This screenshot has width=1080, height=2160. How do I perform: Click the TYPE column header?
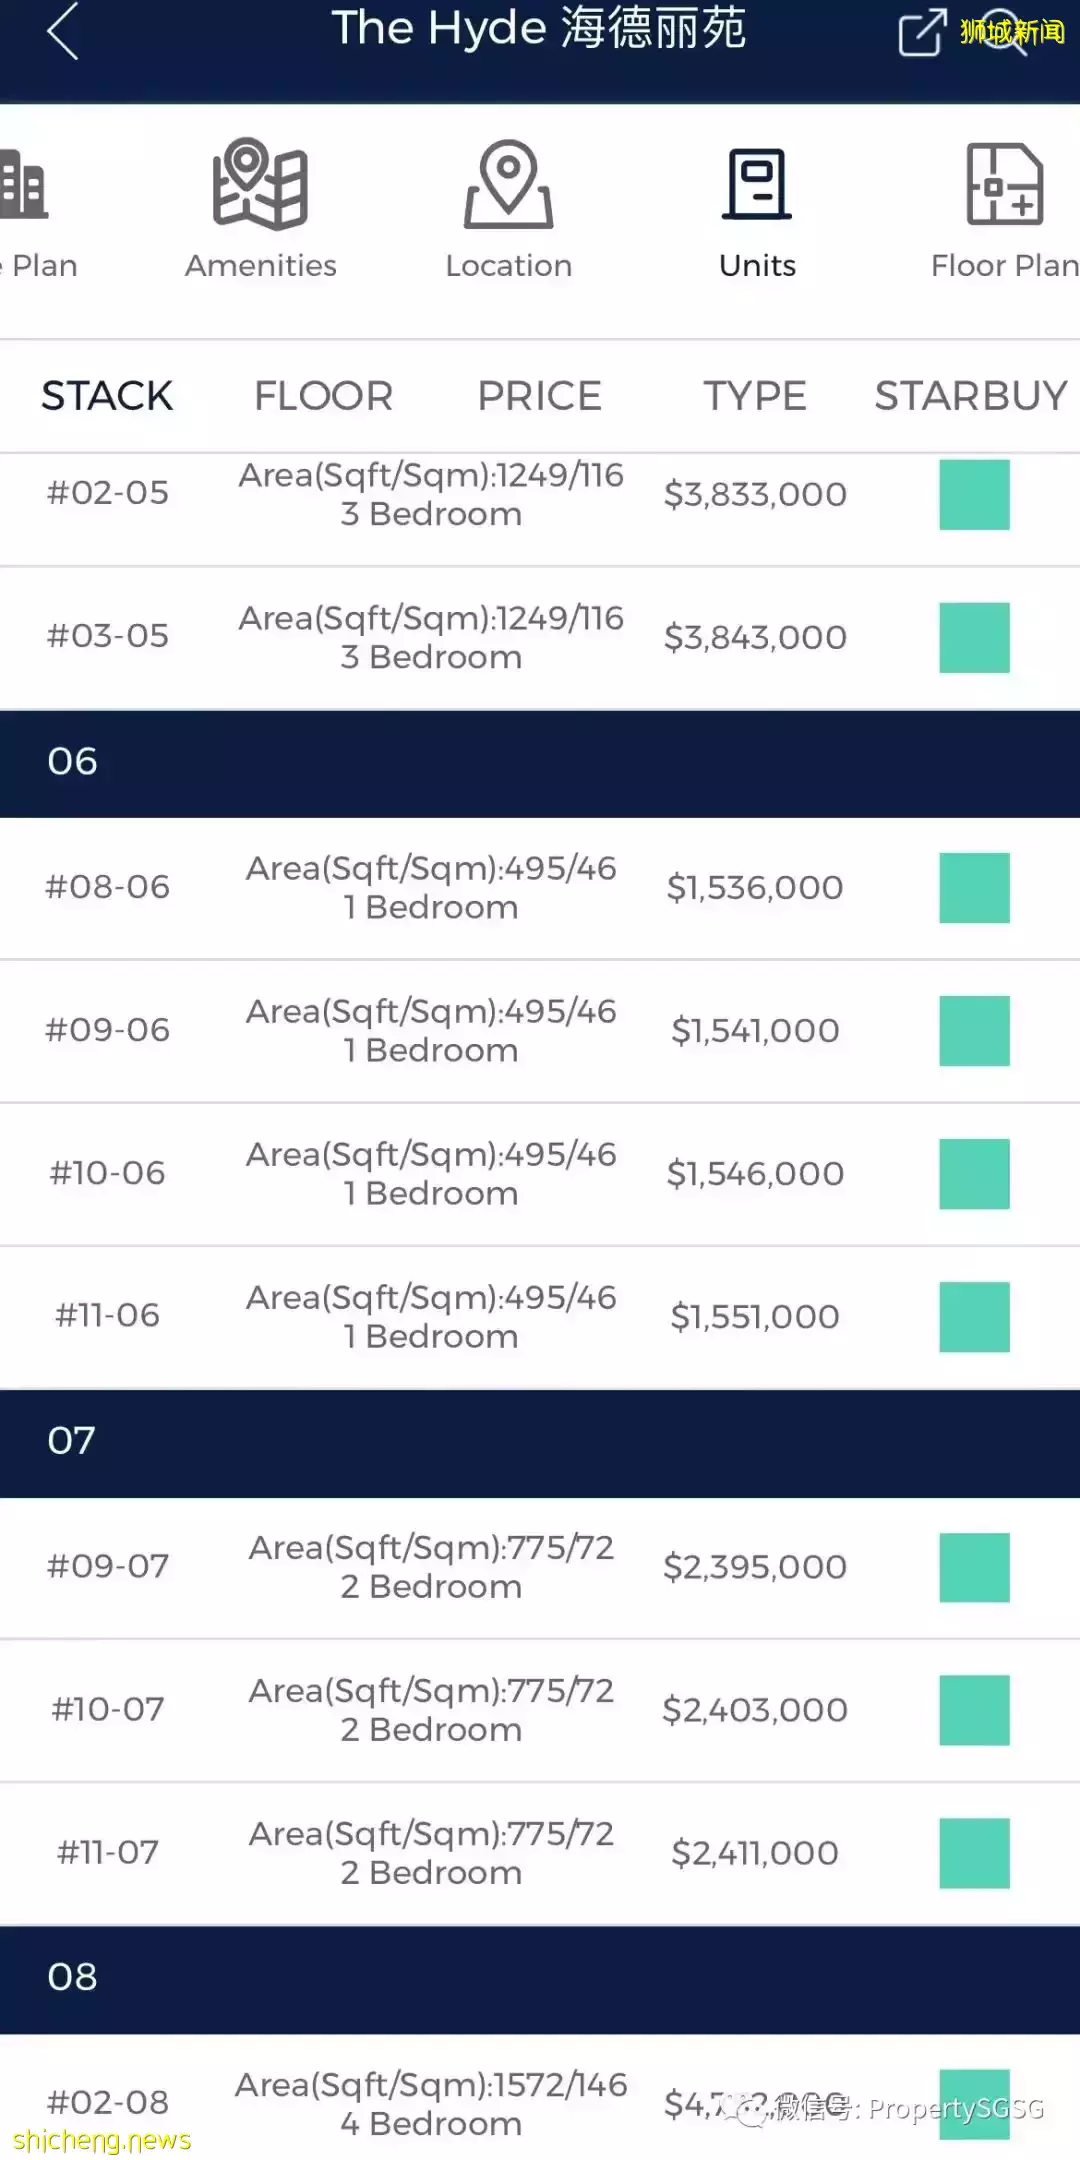point(754,396)
